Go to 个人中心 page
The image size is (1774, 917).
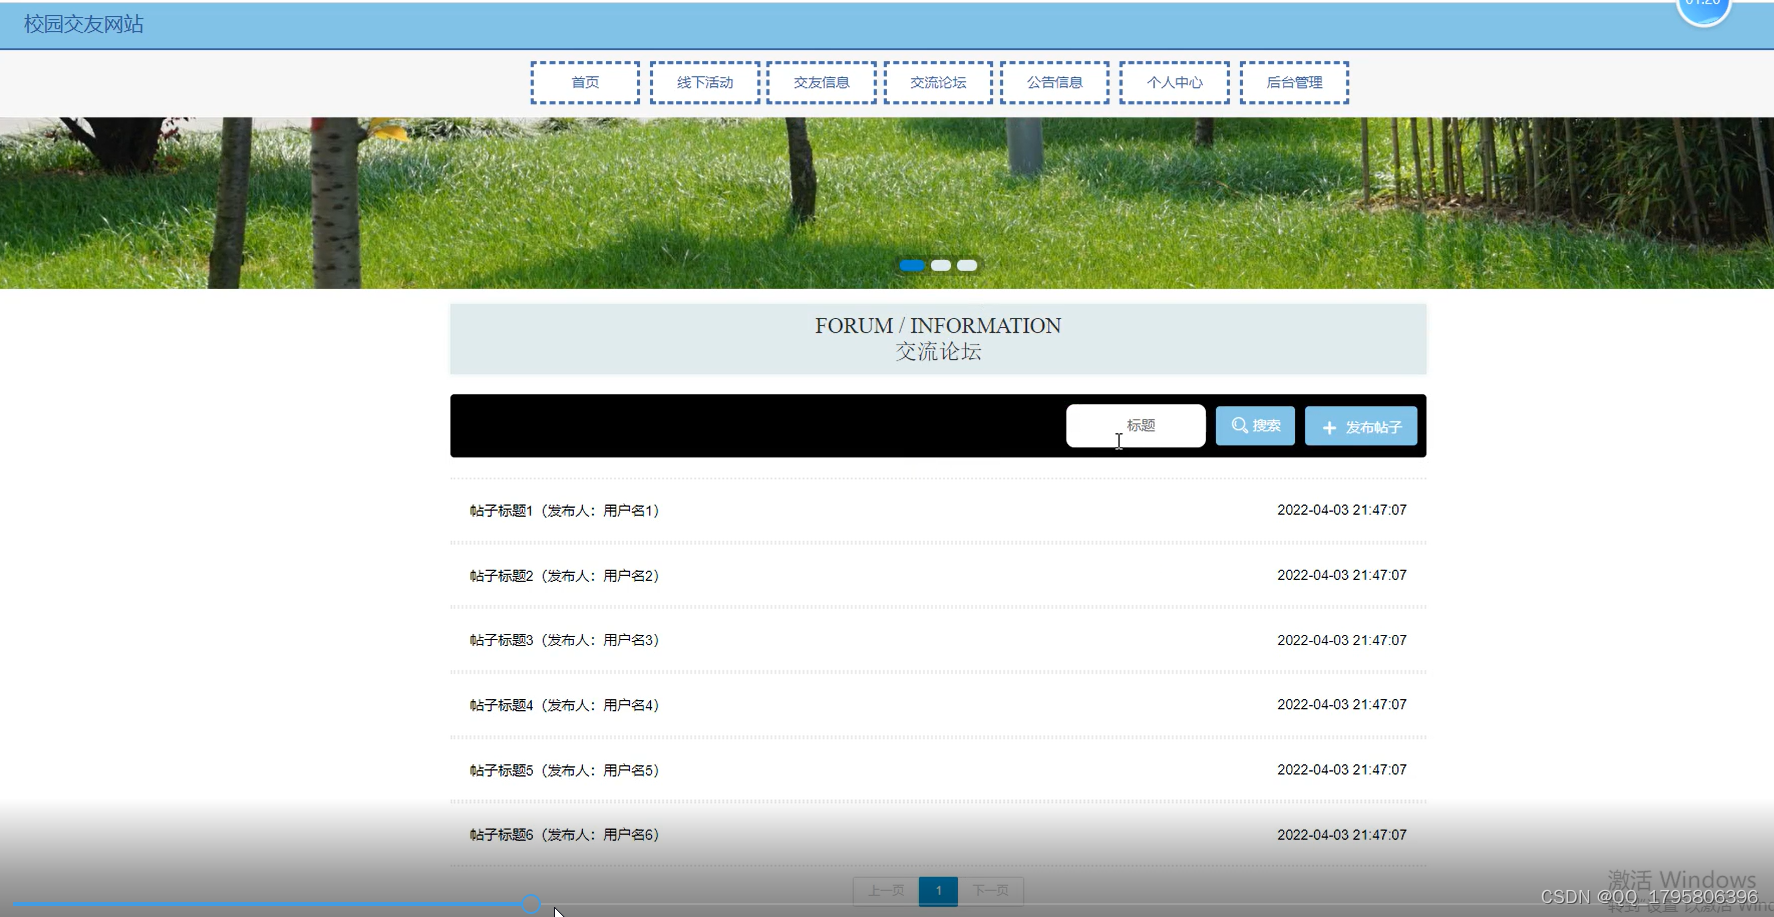1175,83
